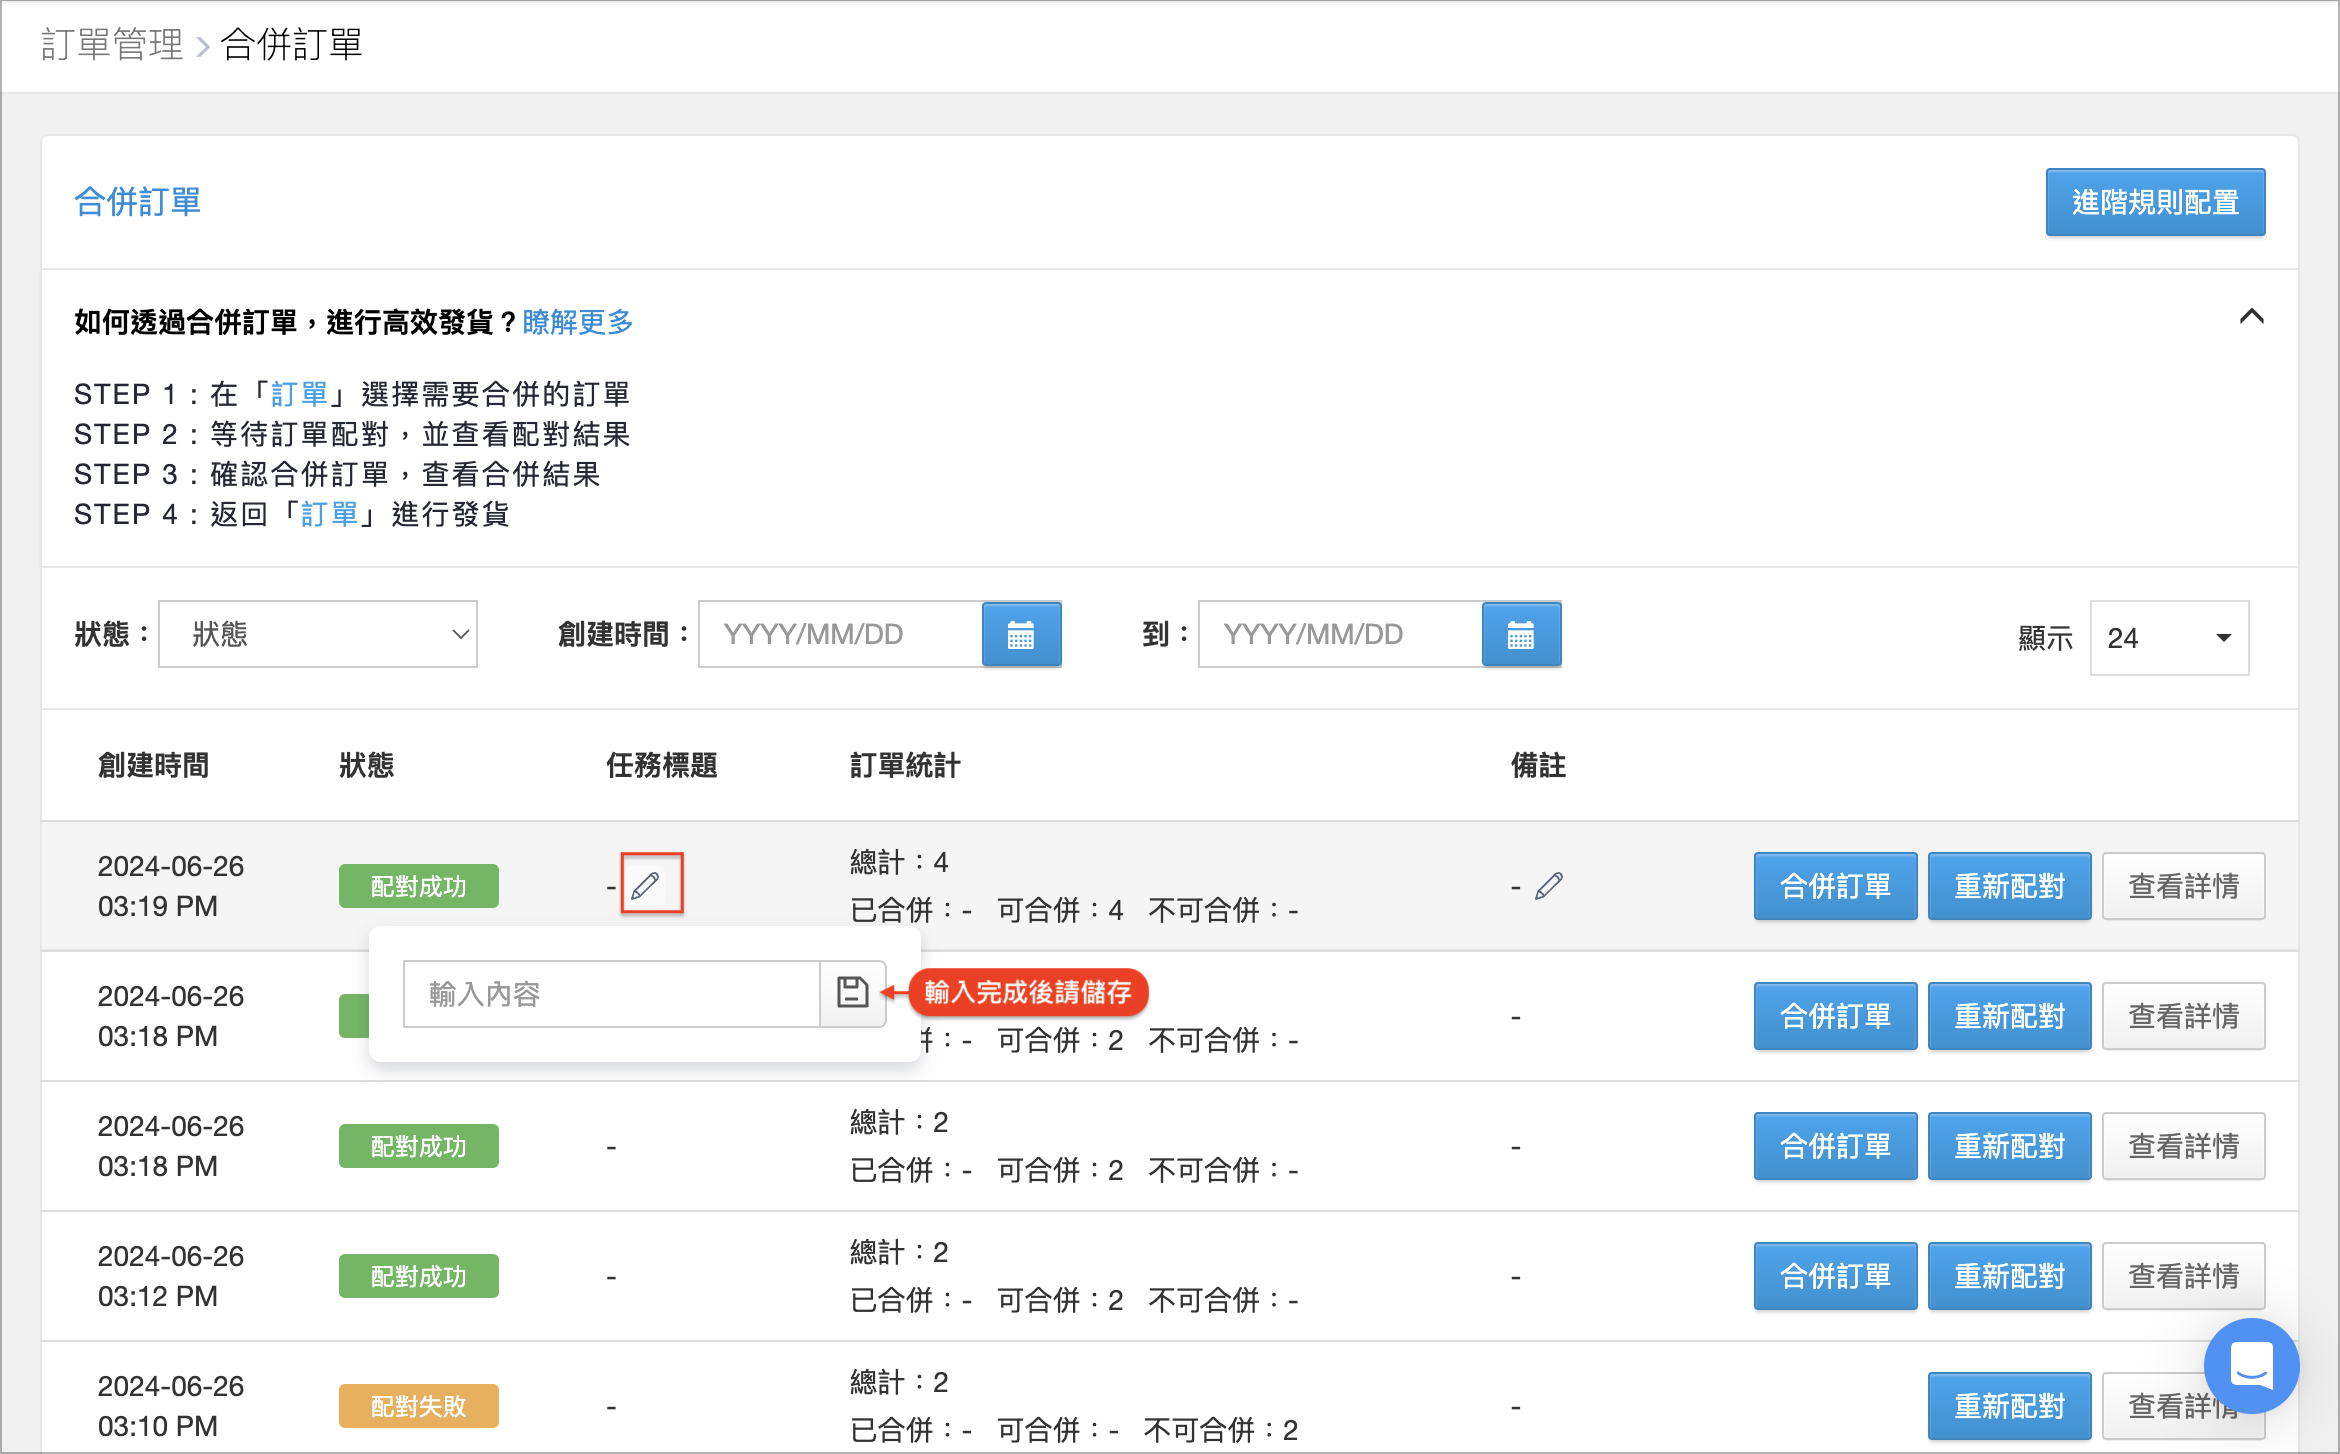This screenshot has height=1454, width=2340.
Task: Click the 狀態 column header
Action: (x=366, y=765)
